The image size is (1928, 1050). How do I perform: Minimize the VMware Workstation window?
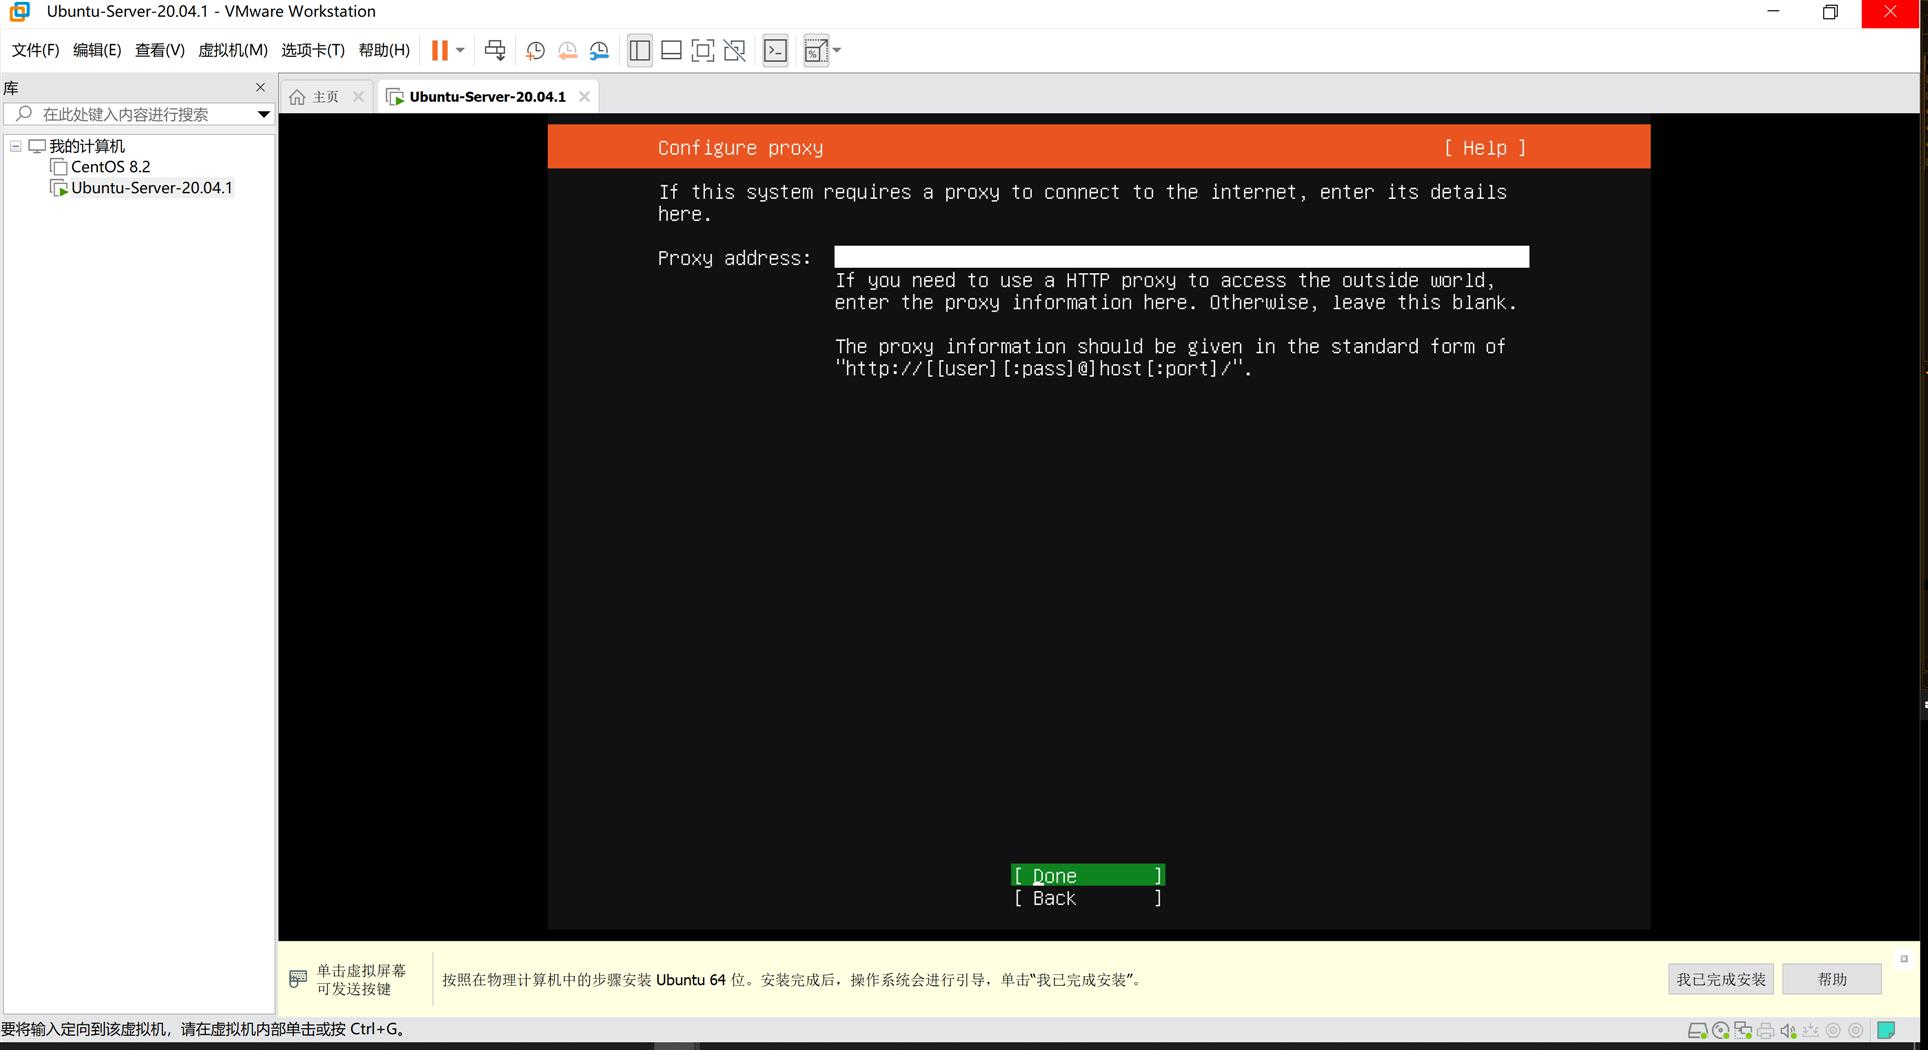click(1773, 12)
